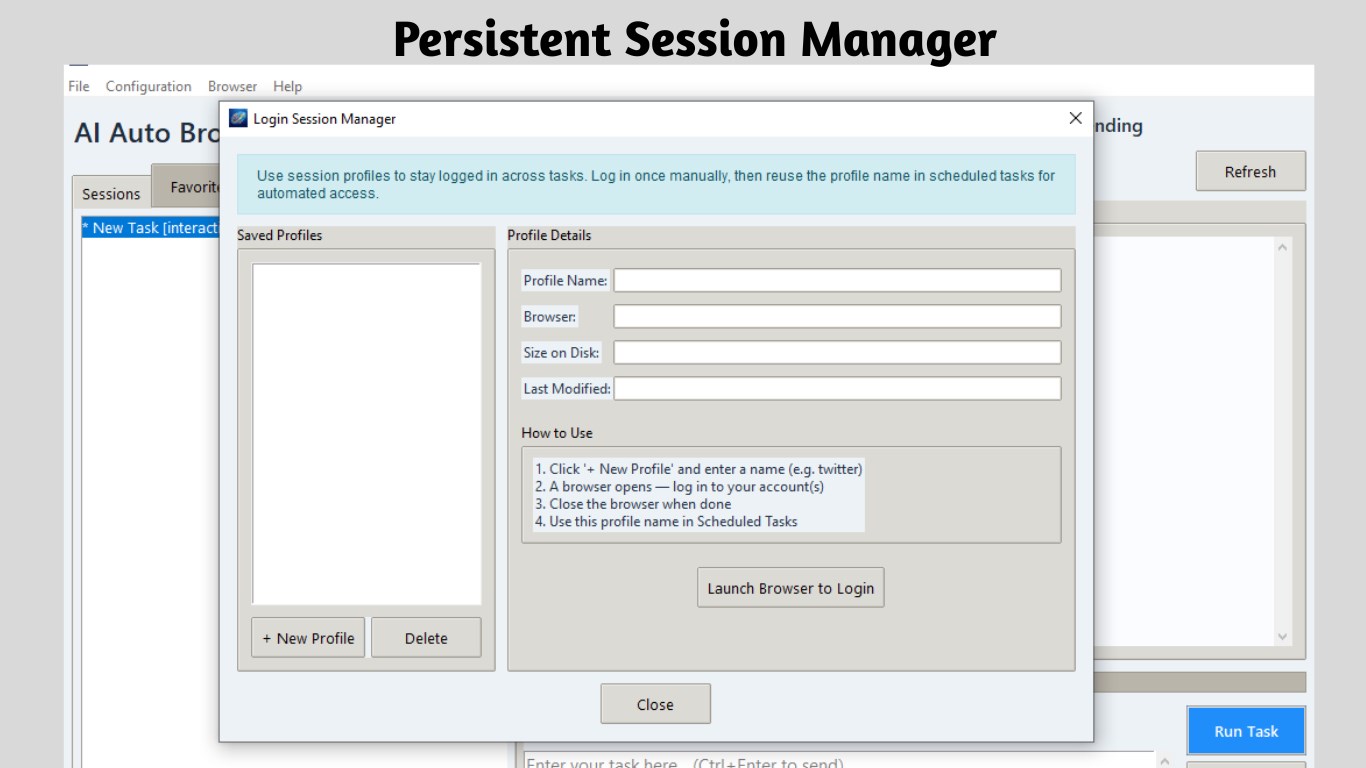The height and width of the screenshot is (768, 1366).
Task: Switch to the Favorites tab
Action: (186, 187)
